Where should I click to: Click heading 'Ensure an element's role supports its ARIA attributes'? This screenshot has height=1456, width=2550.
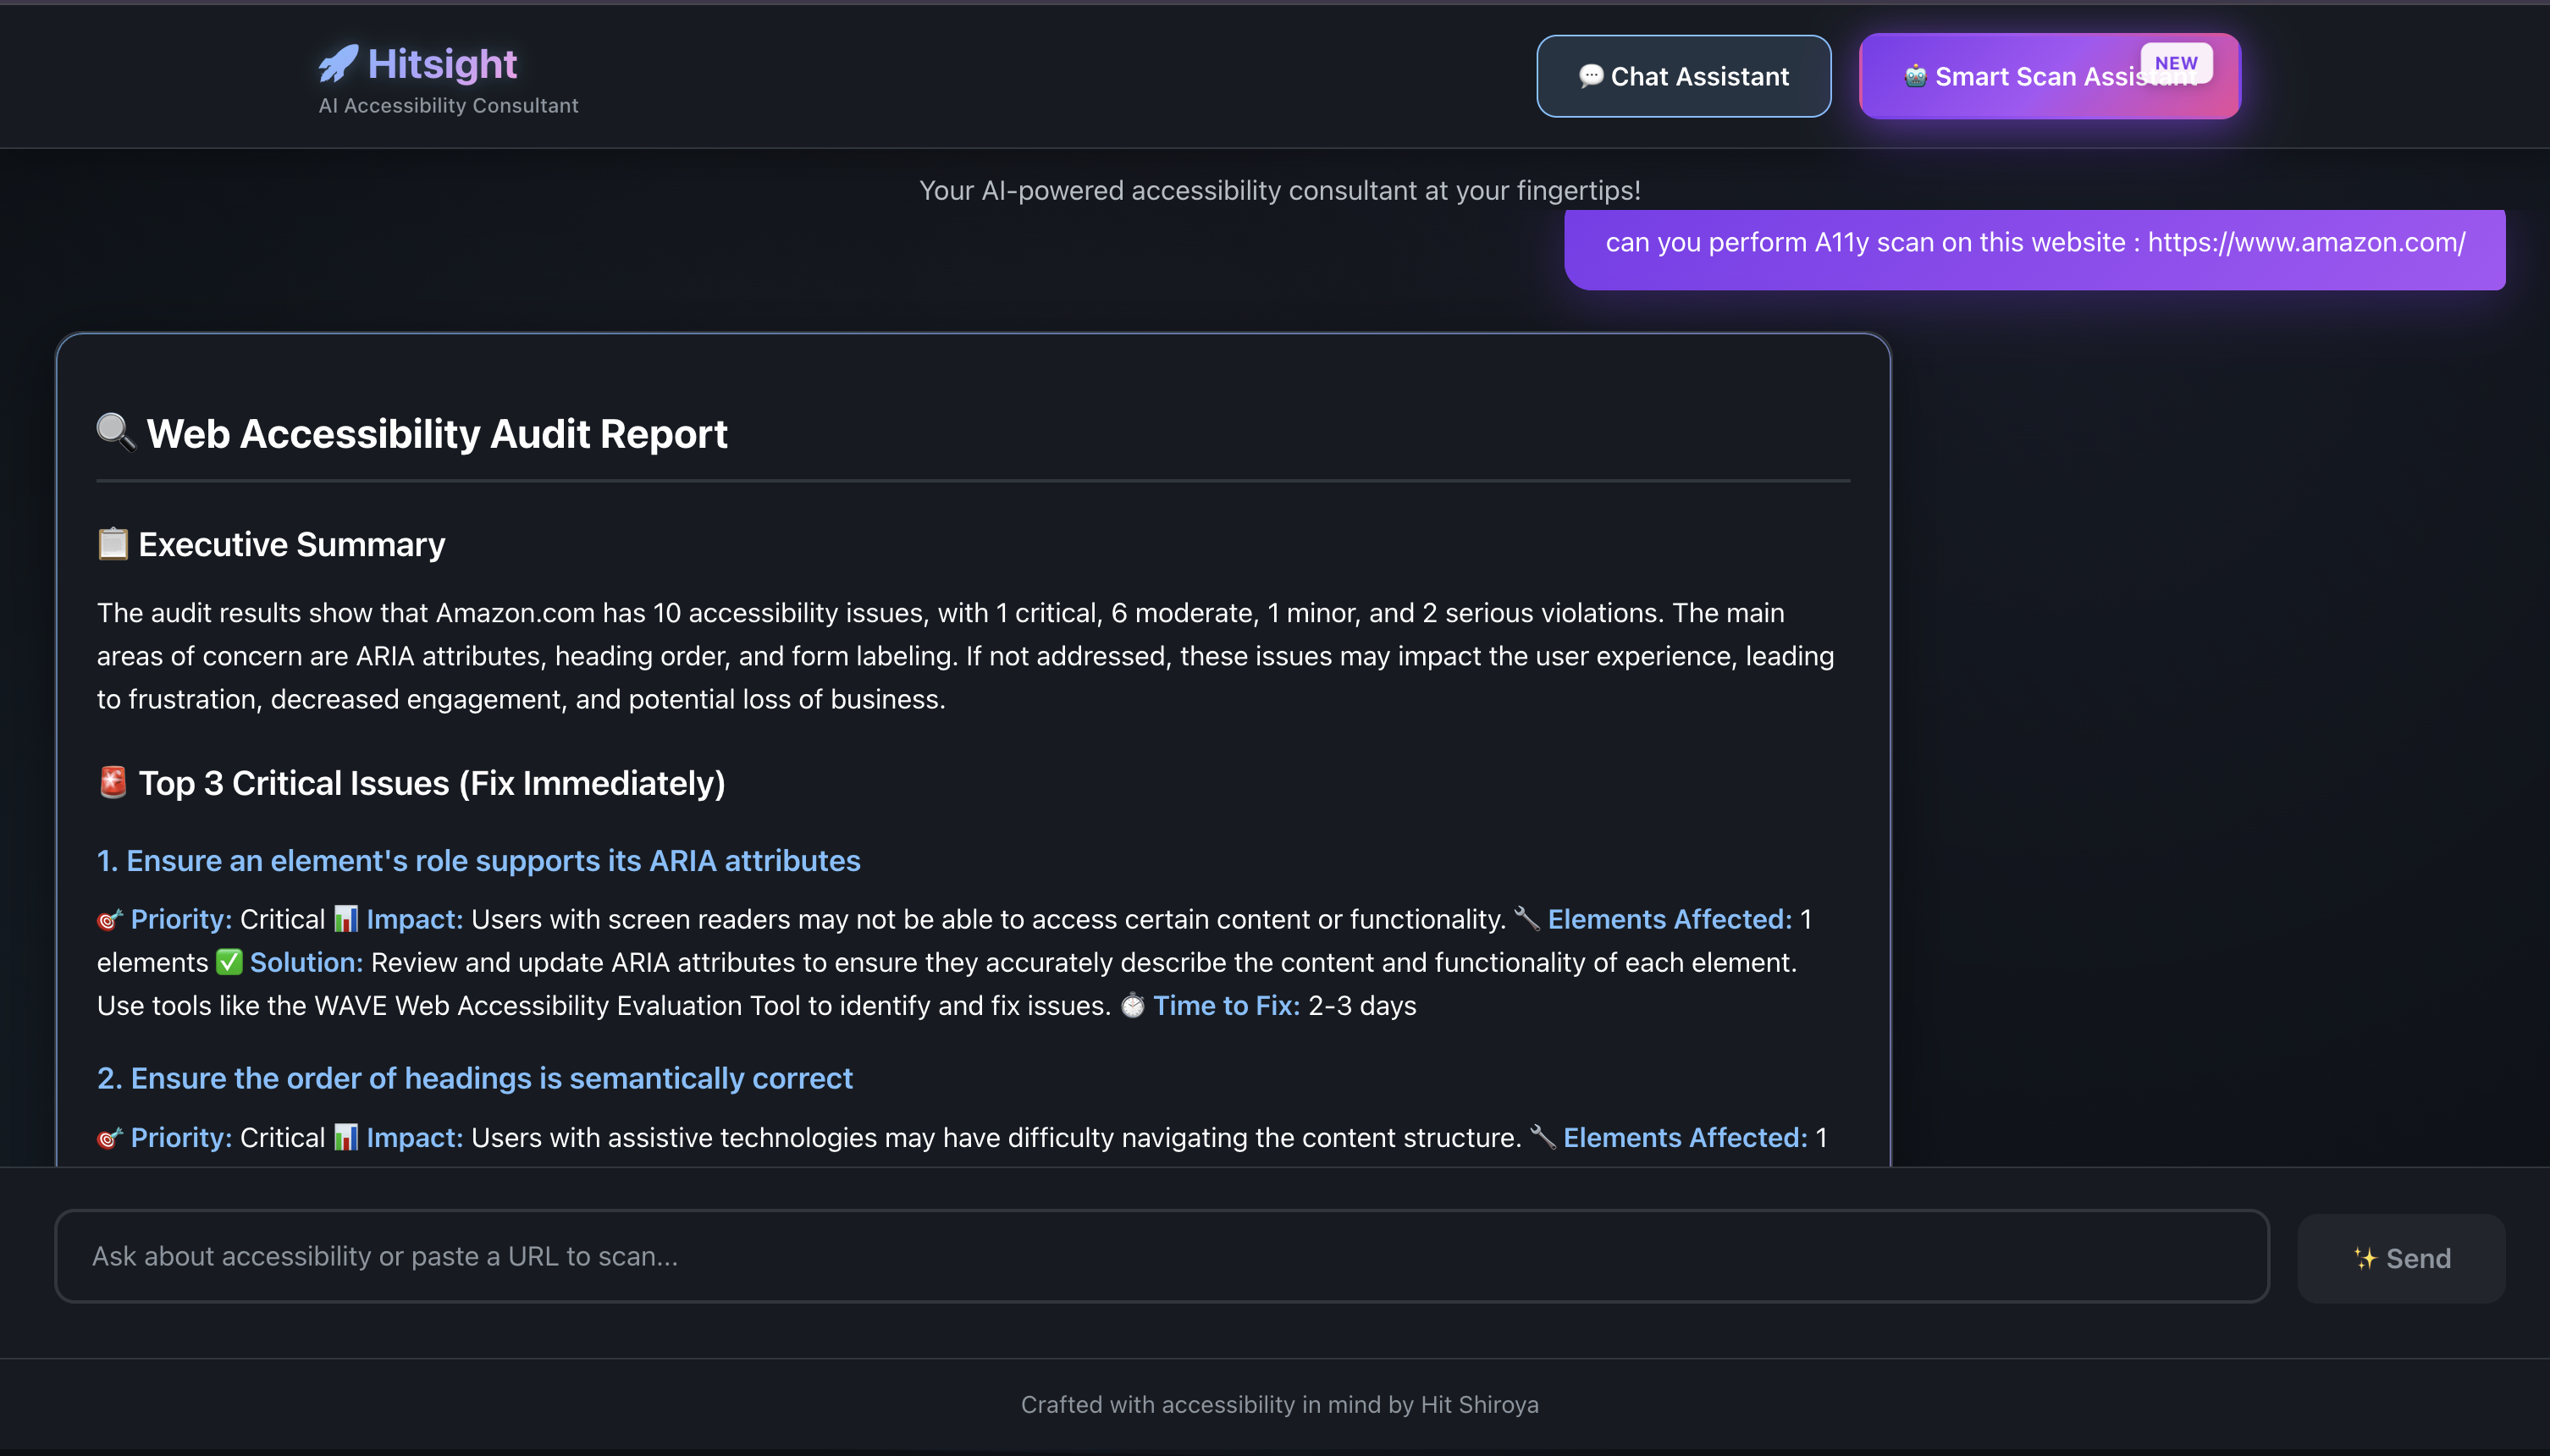pos(478,861)
